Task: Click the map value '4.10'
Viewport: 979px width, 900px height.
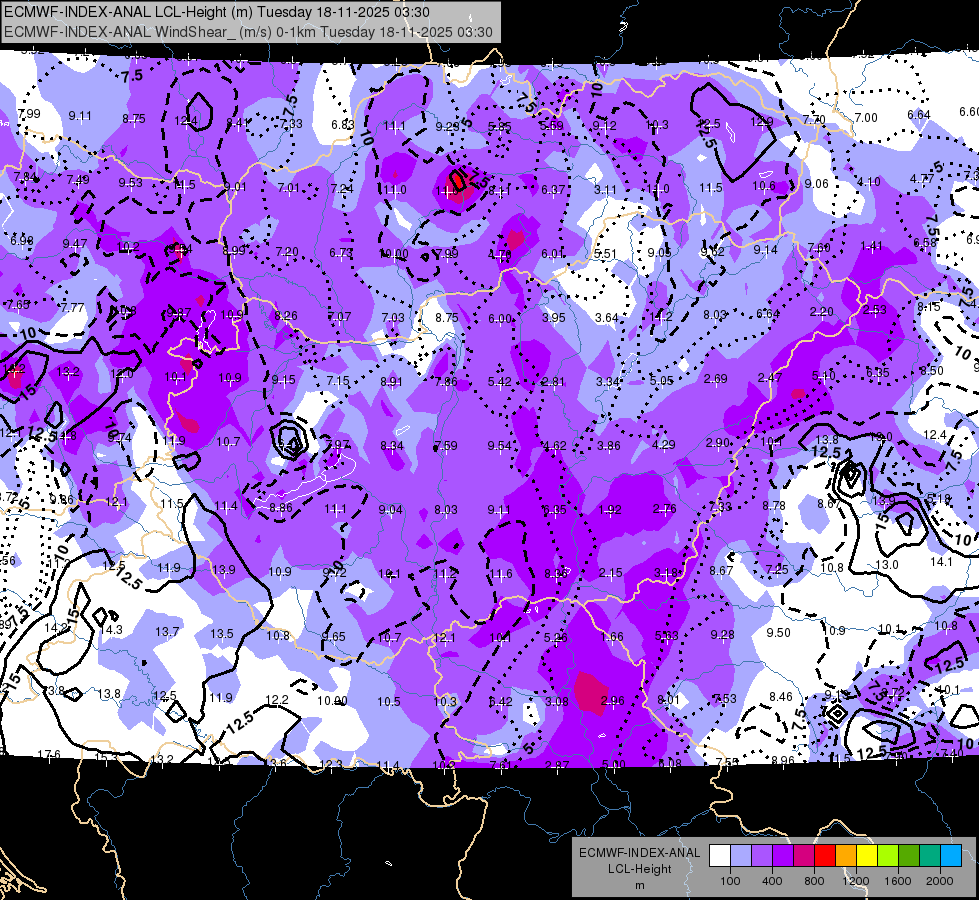Action: (868, 182)
